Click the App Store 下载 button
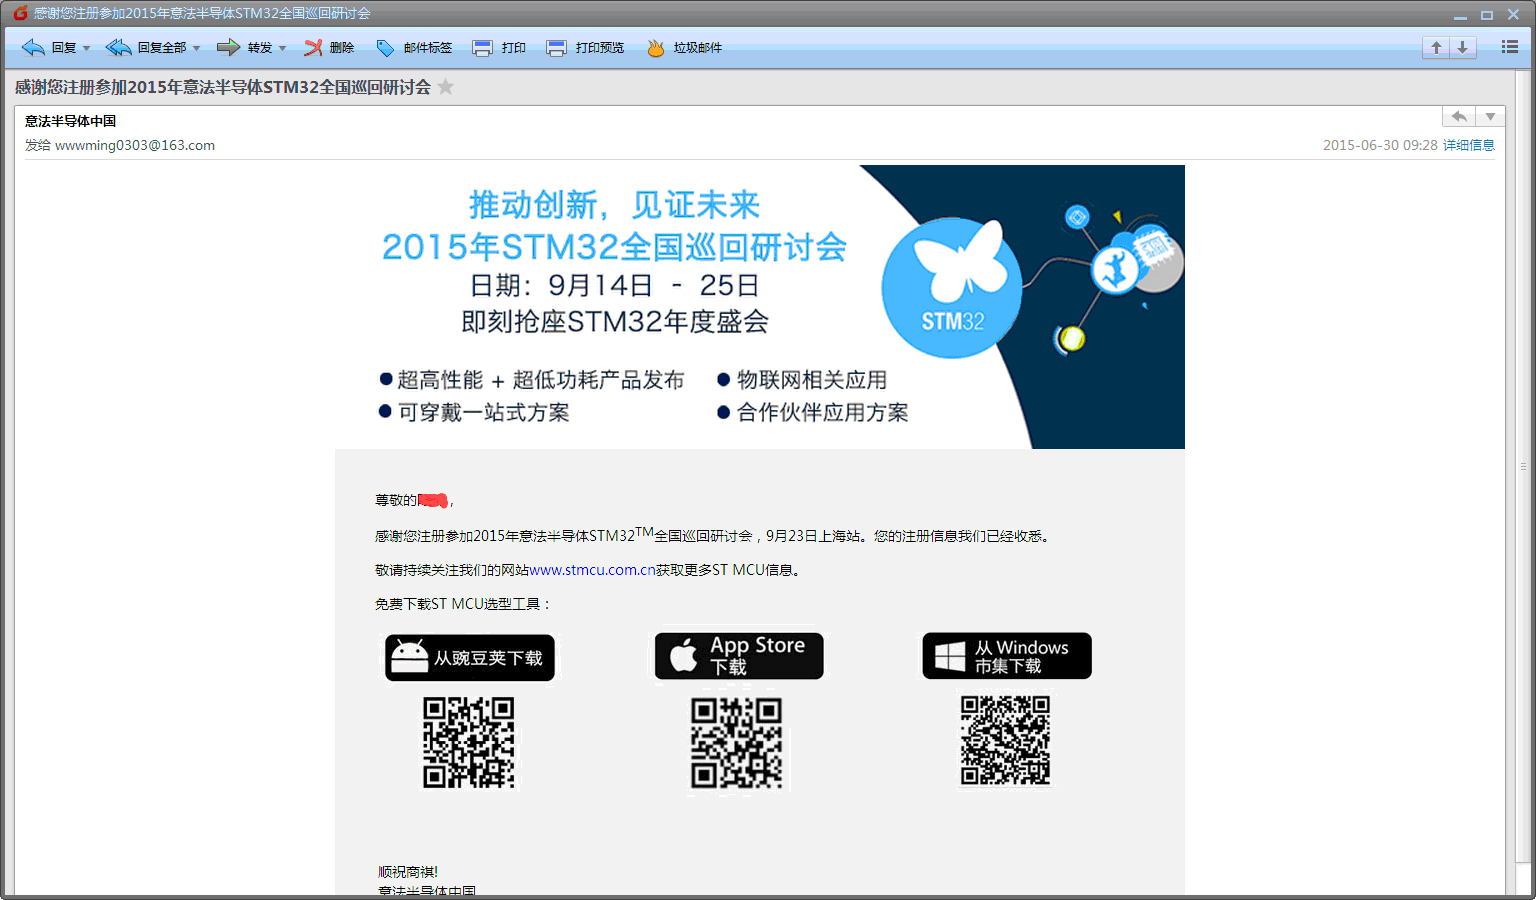This screenshot has height=900, width=1536. (739, 656)
